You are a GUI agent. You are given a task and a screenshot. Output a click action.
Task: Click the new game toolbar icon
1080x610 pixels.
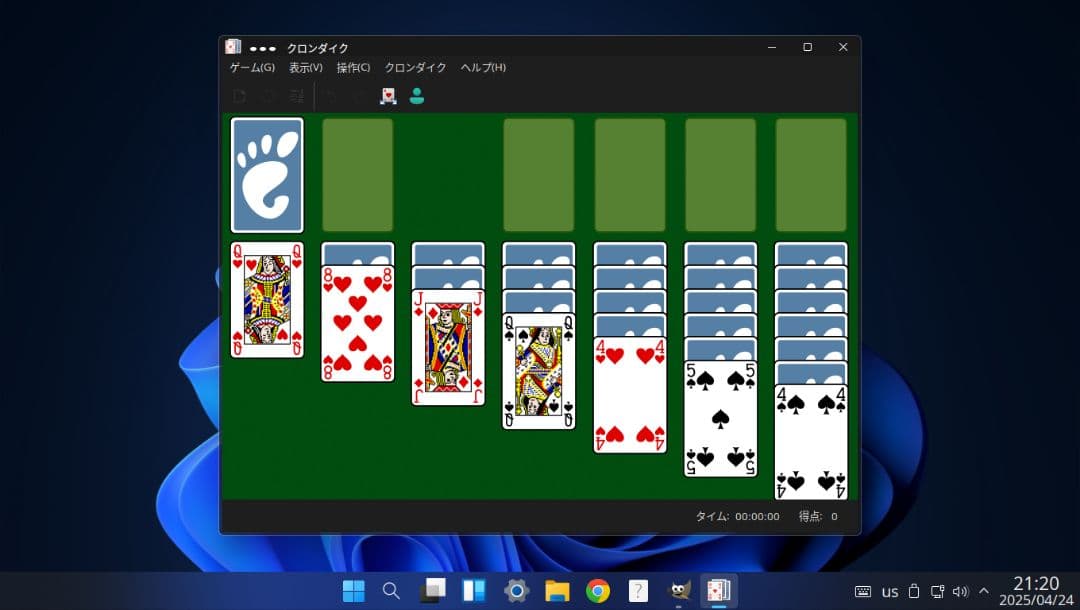240,95
